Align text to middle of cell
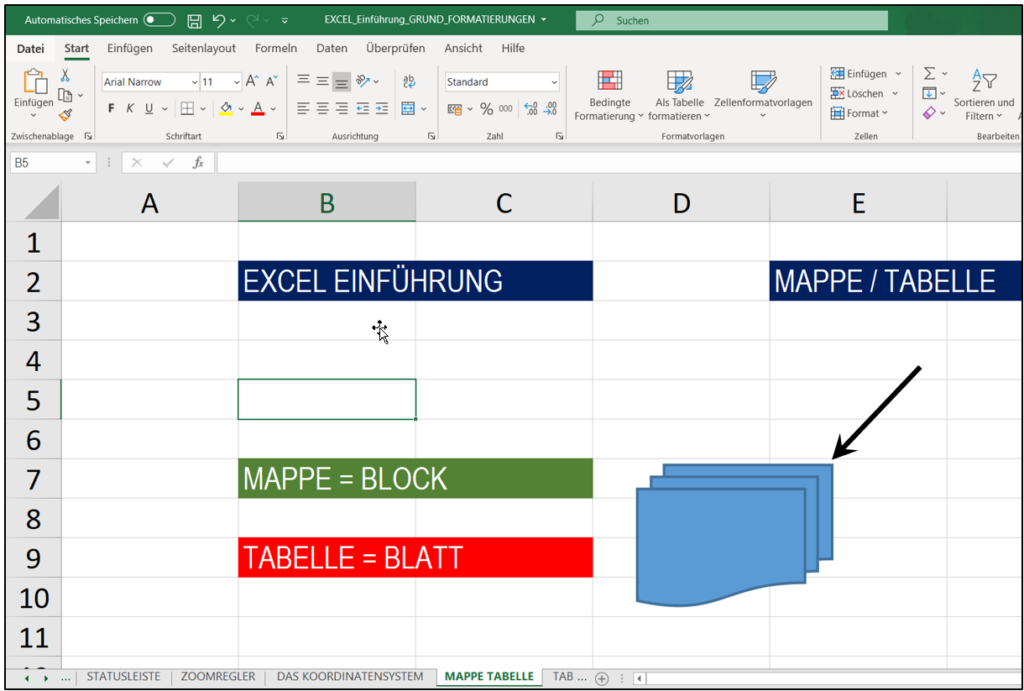The height and width of the screenshot is (691, 1024). point(323,82)
